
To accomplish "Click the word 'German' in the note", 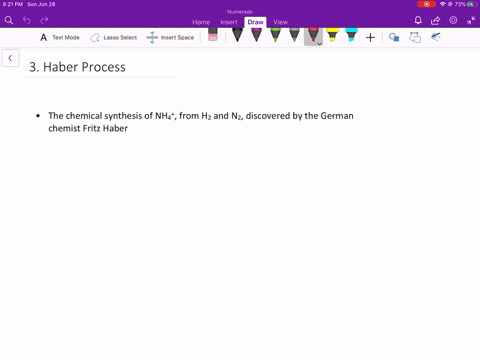I will point(337,116).
